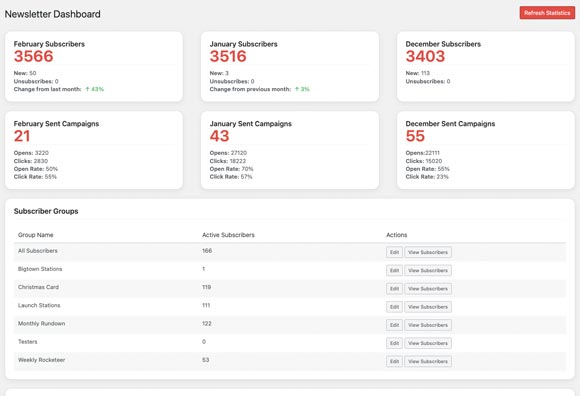This screenshot has width=580, height=396.
Task: Click the Monthly Rundown group name
Action: coord(41,324)
